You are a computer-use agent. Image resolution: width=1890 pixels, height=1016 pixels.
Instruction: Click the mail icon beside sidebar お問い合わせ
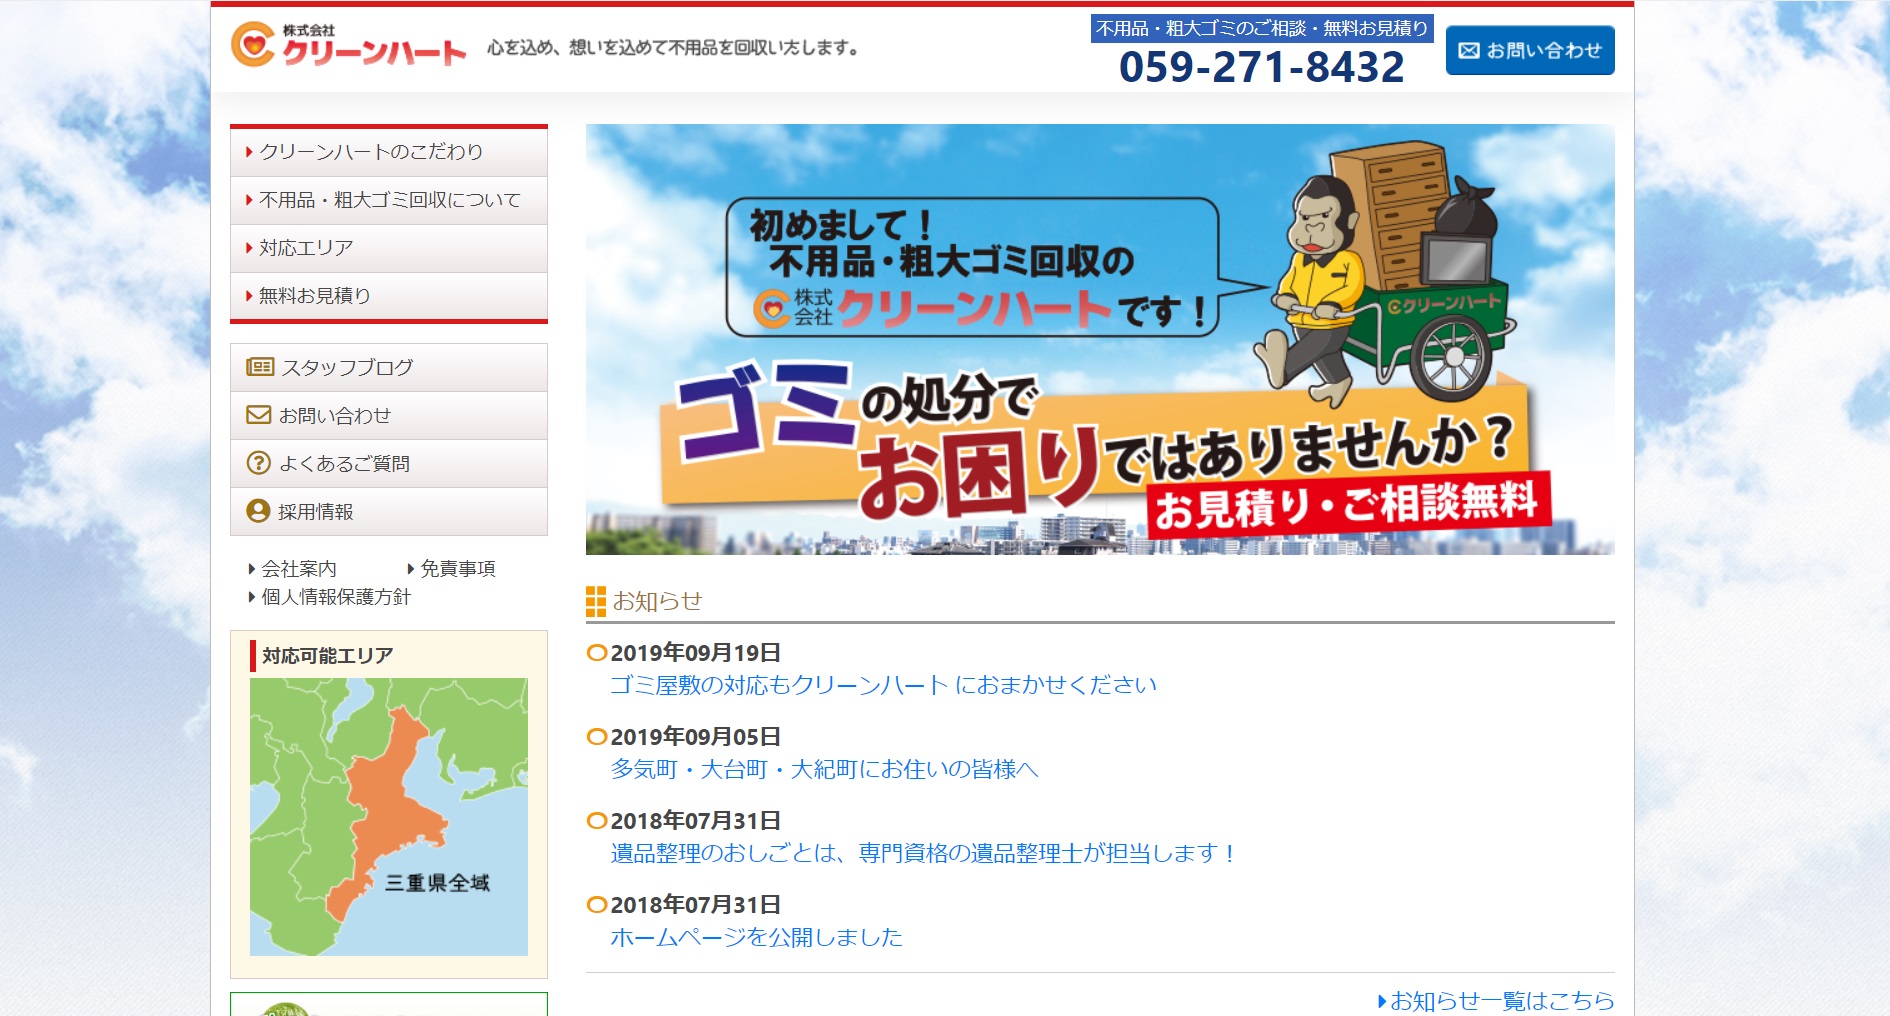coord(259,415)
